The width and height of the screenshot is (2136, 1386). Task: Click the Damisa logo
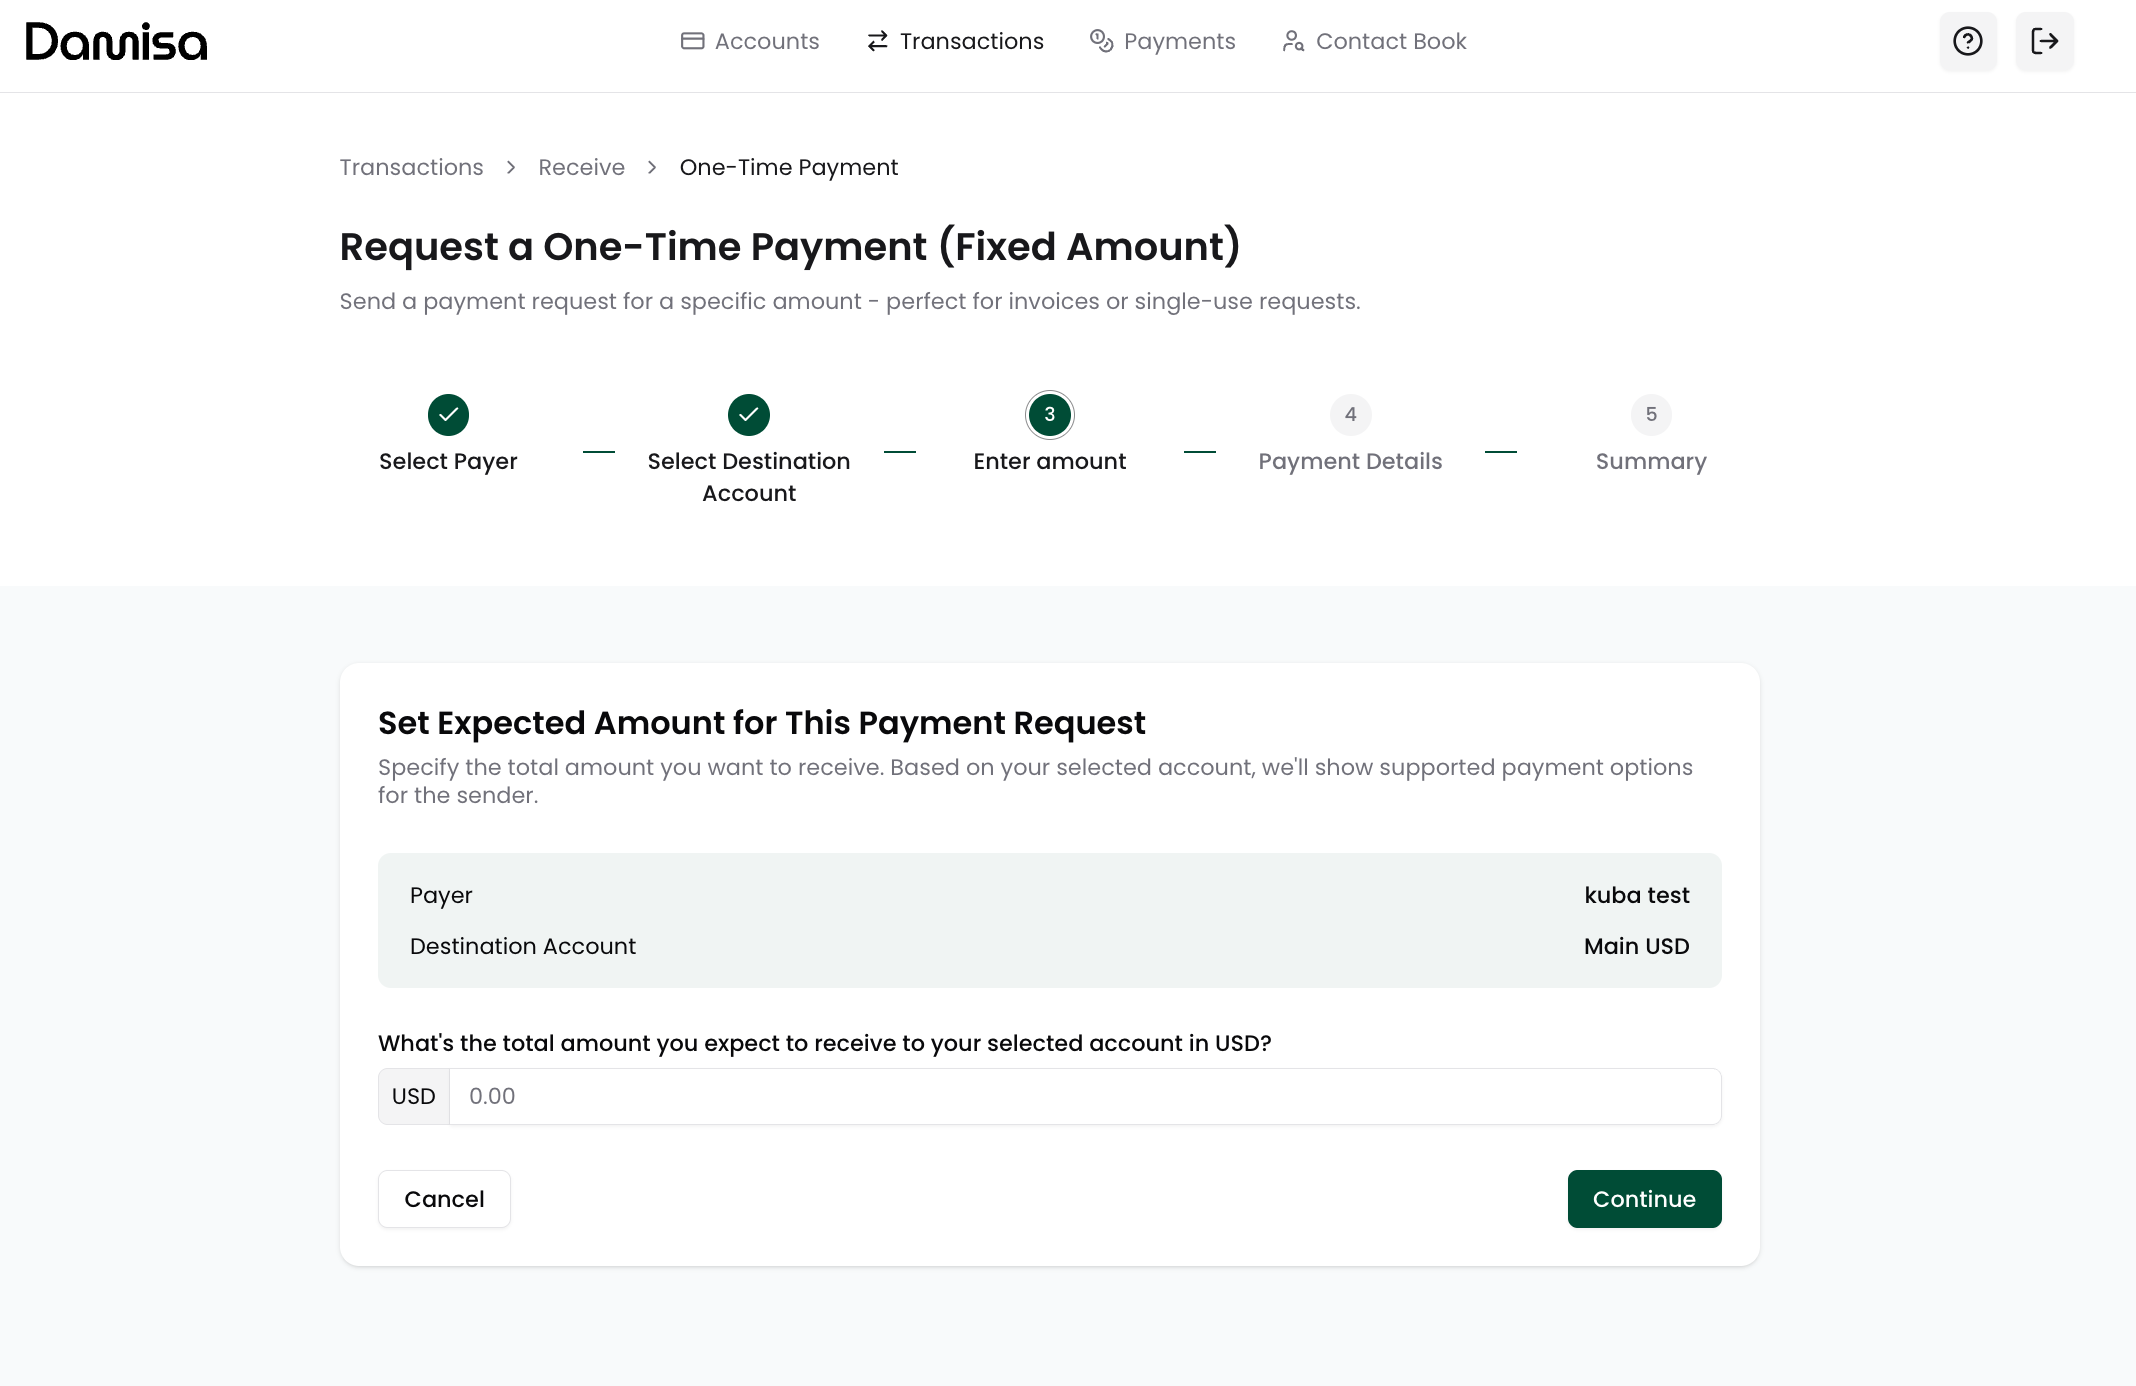click(116, 42)
